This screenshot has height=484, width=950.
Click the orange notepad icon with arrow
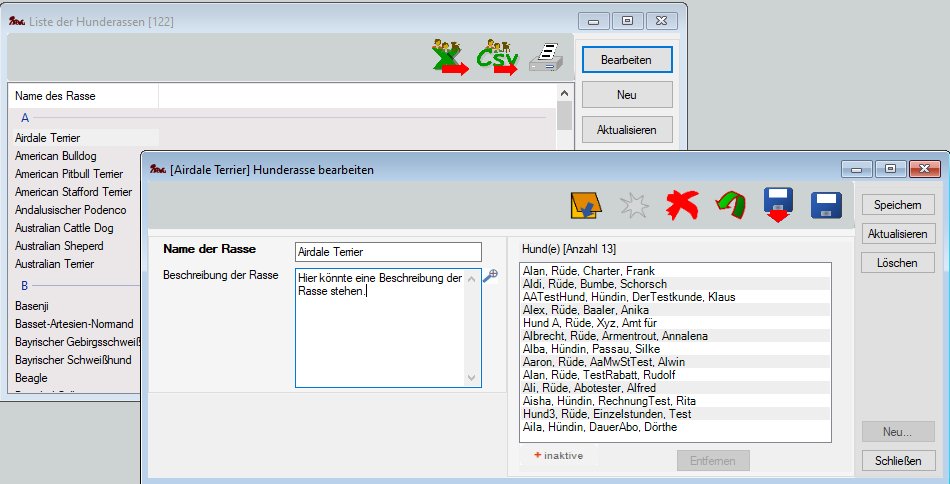point(585,206)
